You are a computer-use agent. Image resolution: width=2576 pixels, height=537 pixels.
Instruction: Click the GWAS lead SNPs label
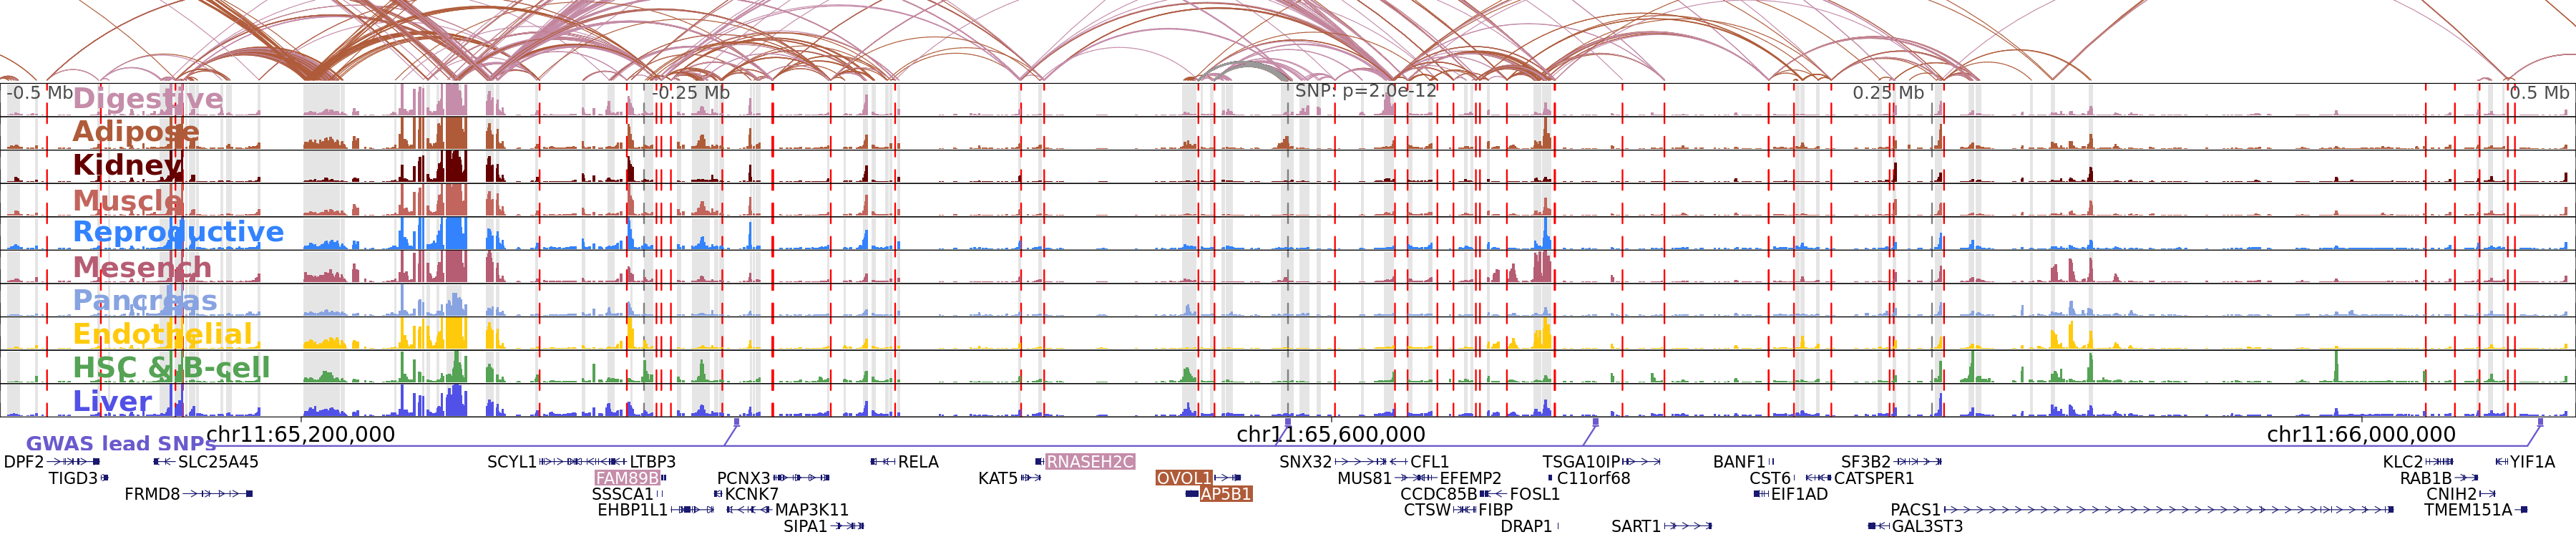[x=120, y=443]
